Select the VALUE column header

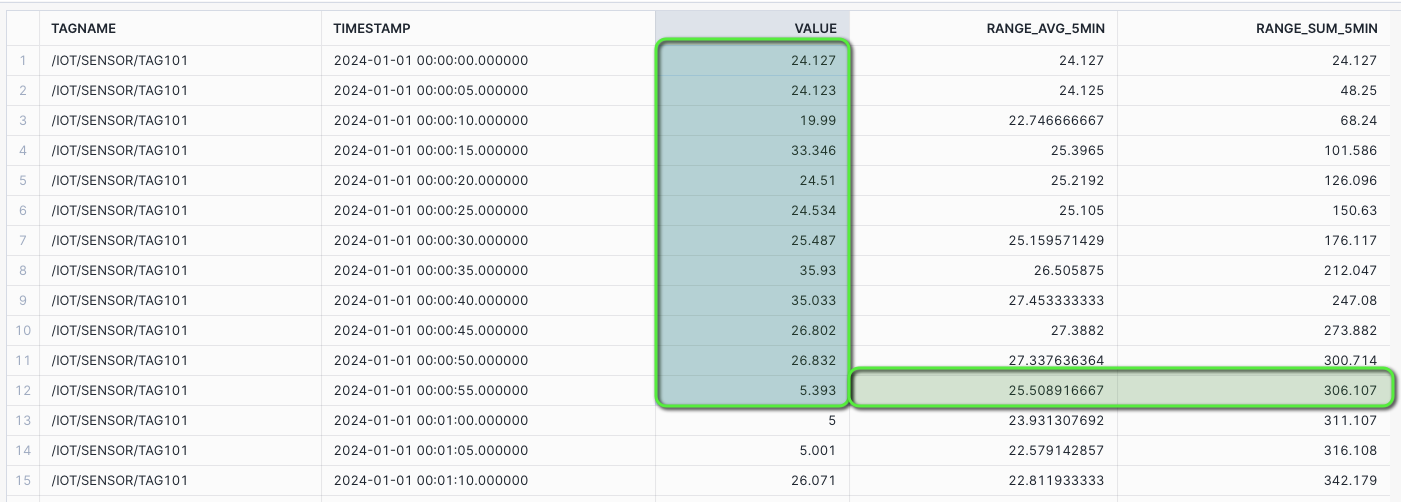[x=752, y=28]
